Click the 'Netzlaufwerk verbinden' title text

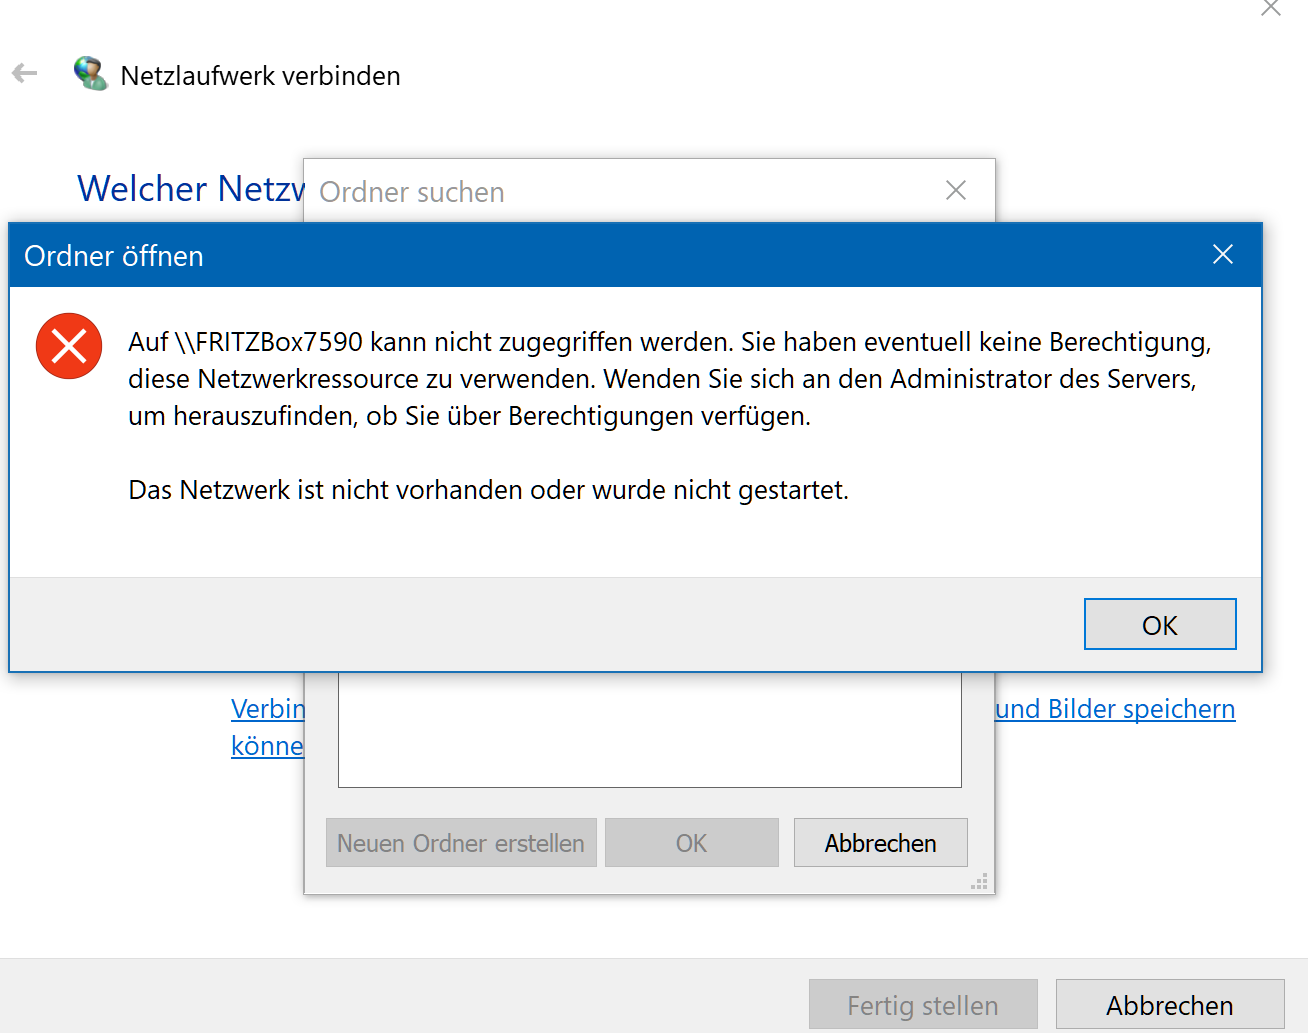tap(260, 76)
